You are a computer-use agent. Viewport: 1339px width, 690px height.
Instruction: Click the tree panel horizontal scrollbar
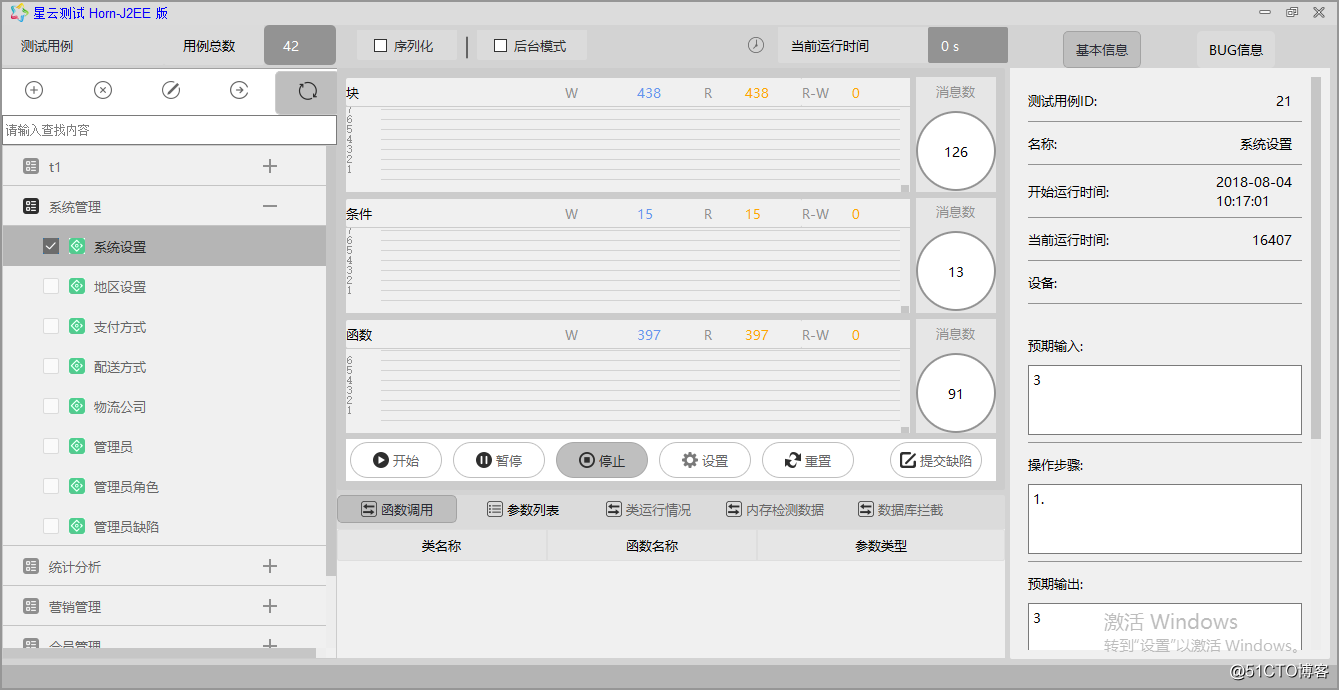(159, 653)
